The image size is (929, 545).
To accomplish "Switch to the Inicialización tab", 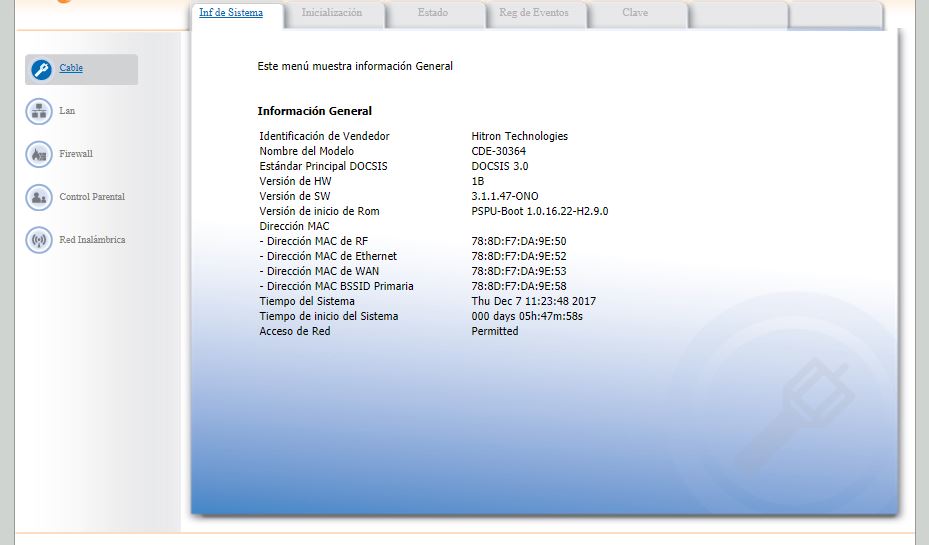I will [x=331, y=13].
